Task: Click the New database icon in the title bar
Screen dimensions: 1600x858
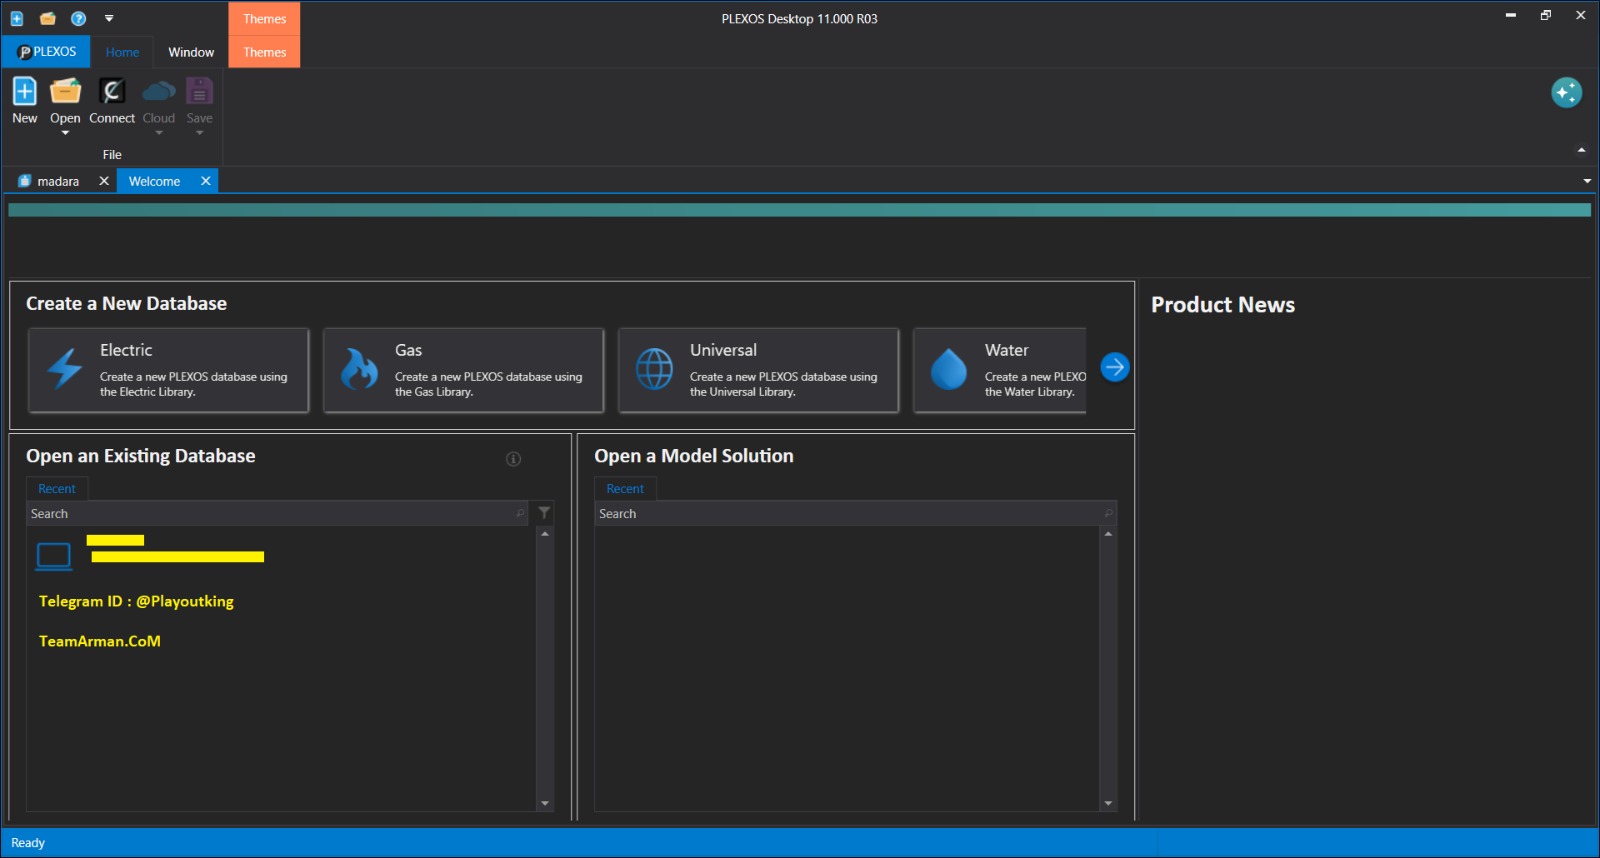Action: pos(17,18)
